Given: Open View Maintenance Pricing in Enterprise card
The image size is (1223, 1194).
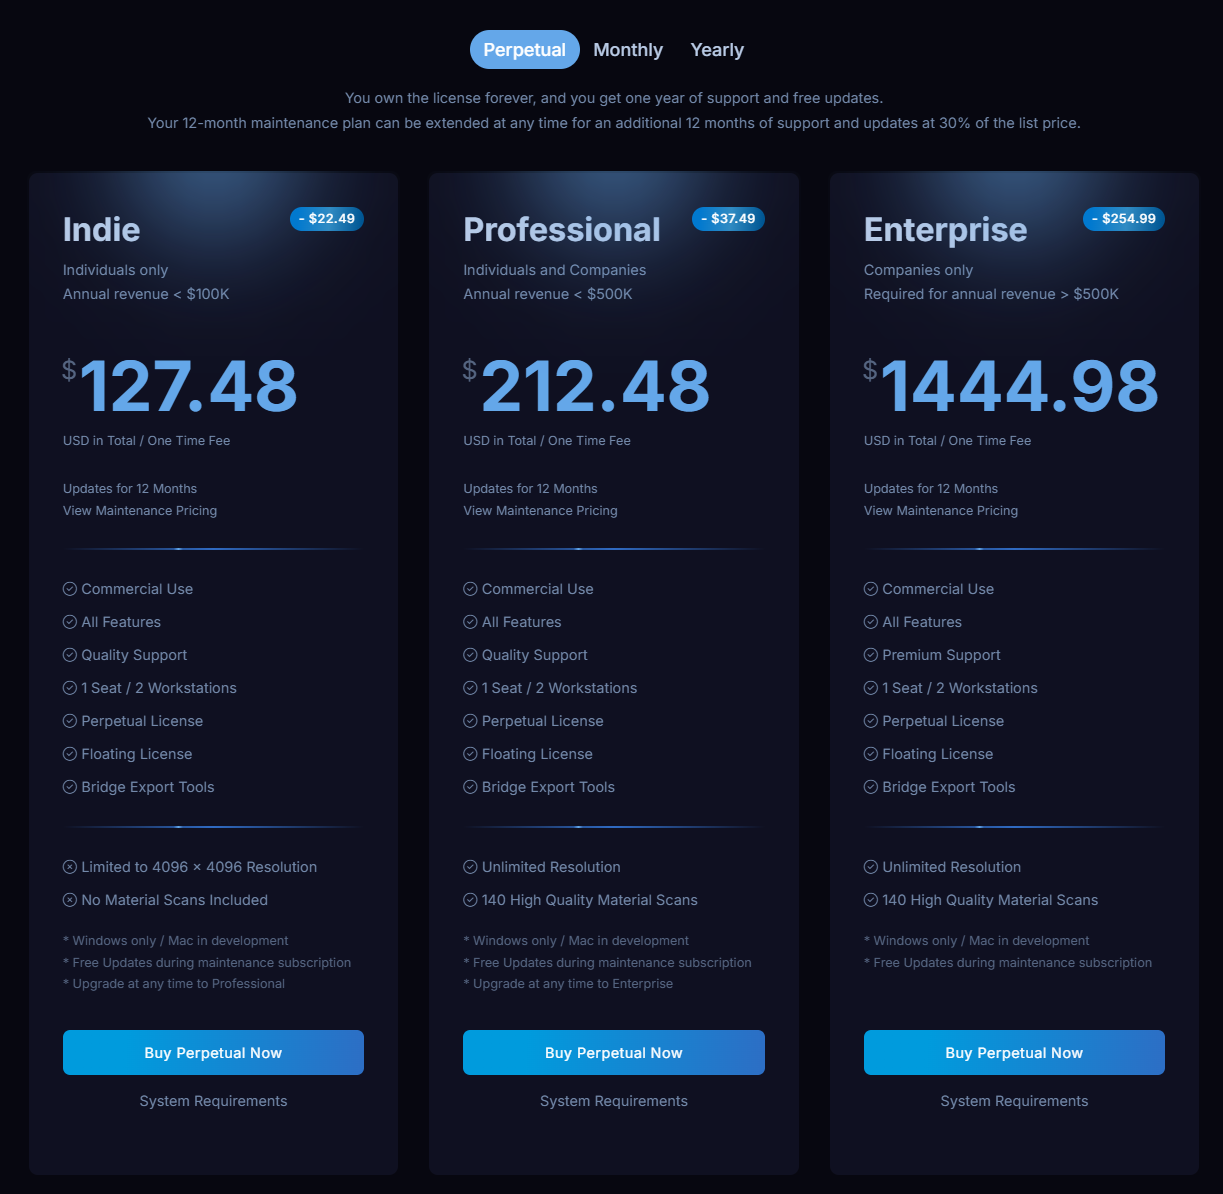Looking at the screenshot, I should pyautogui.click(x=941, y=511).
